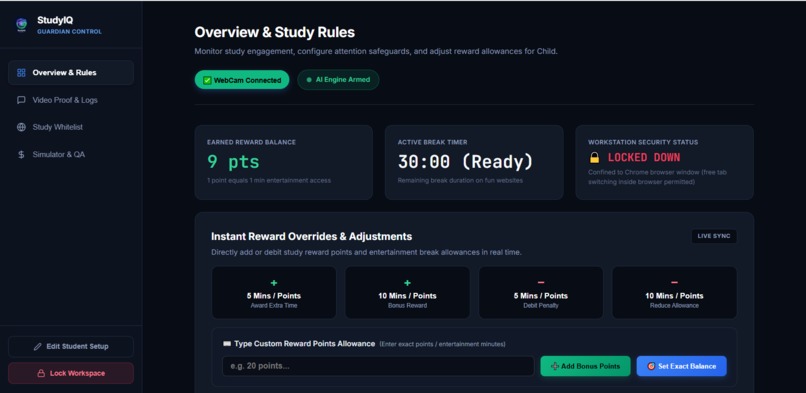The width and height of the screenshot is (806, 393).
Task: Click the Overview & Rules grid icon
Action: (x=21, y=72)
